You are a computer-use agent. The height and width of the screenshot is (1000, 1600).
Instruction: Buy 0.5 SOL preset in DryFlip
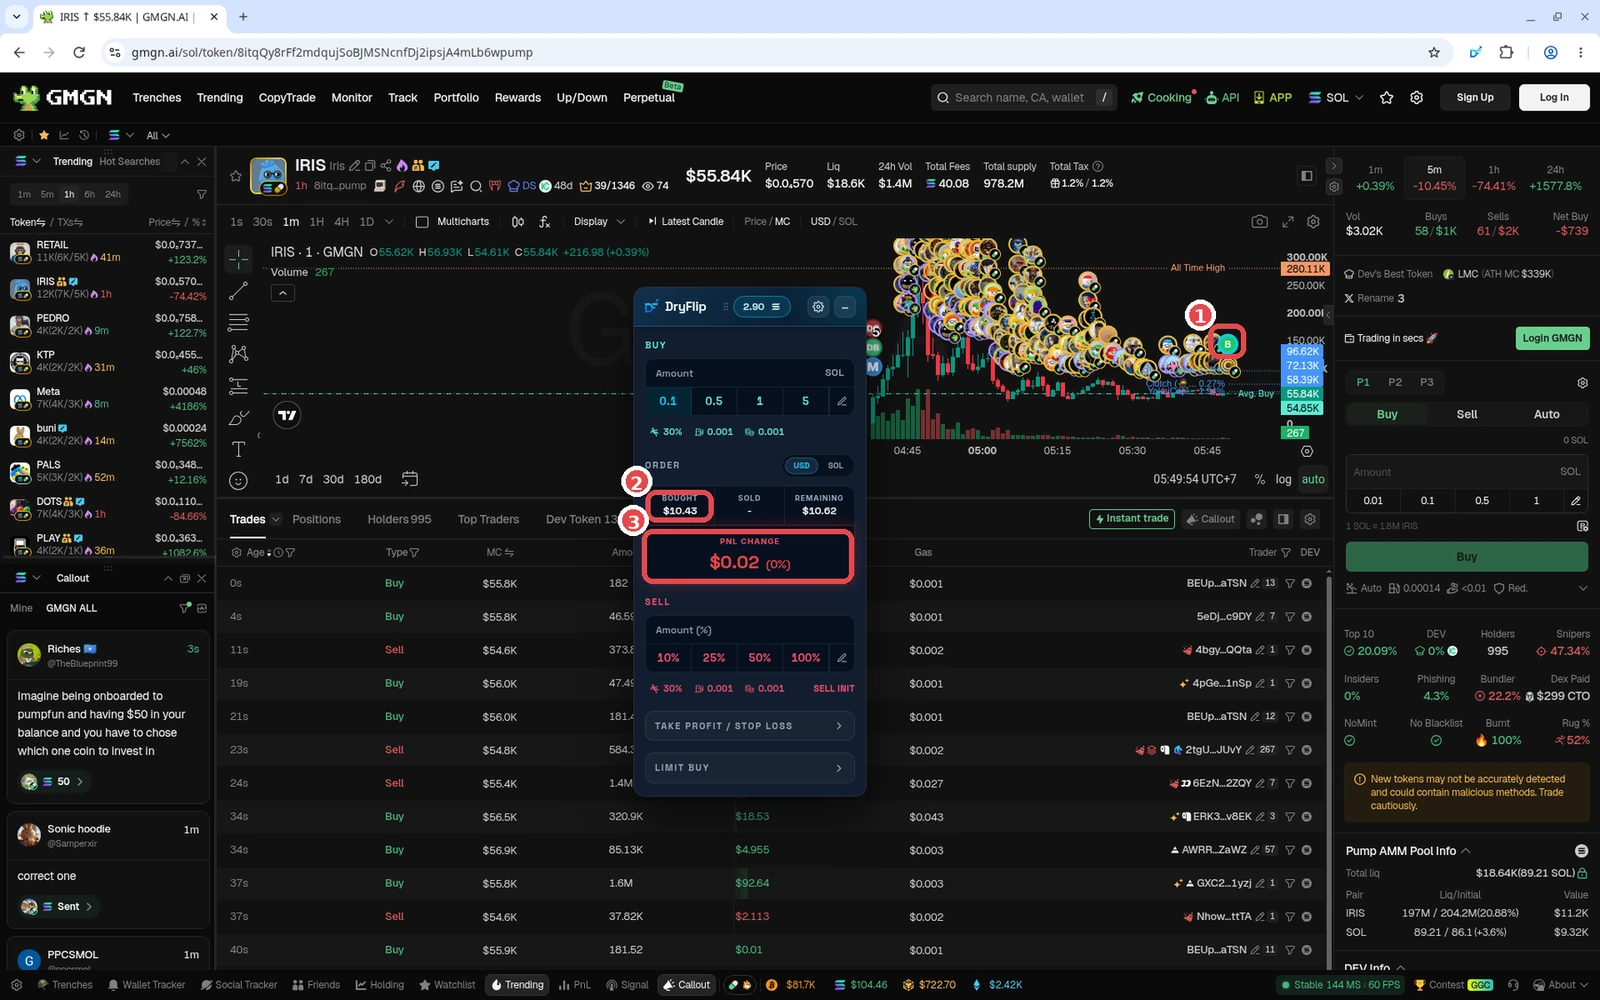click(714, 401)
